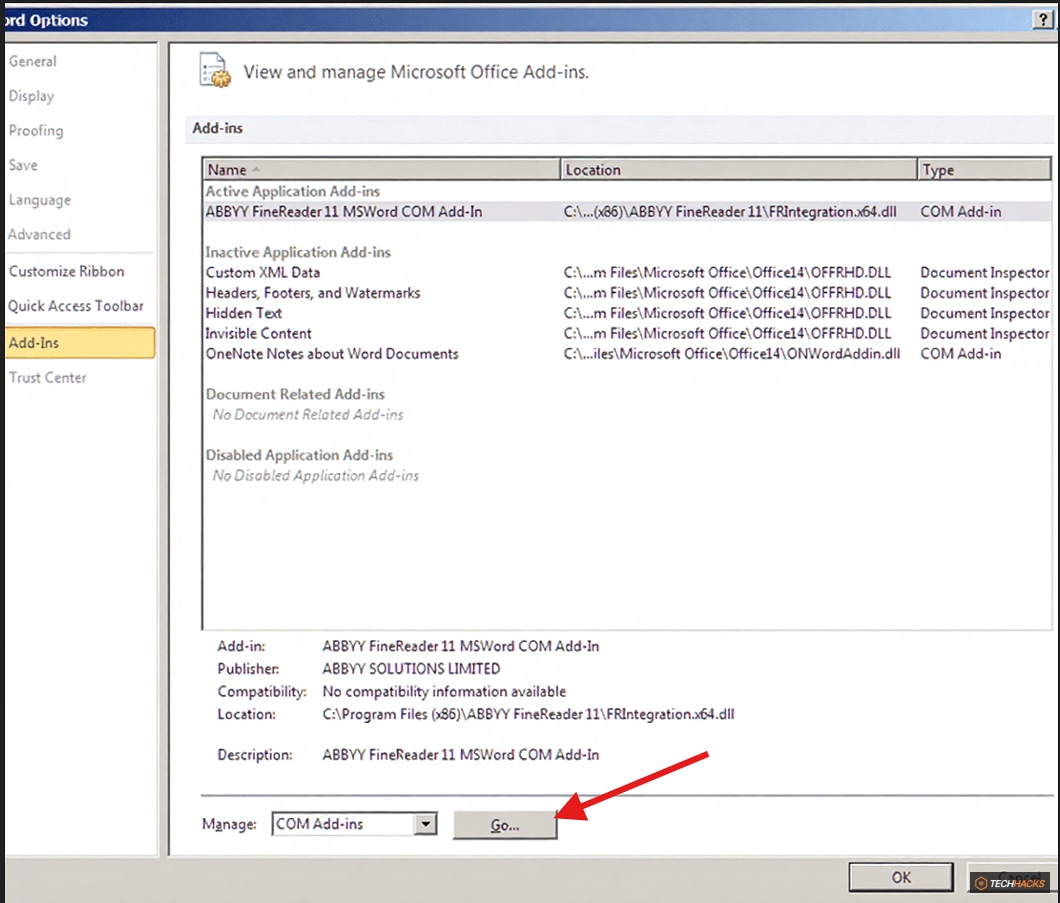Open the Trust Center section
The width and height of the screenshot is (1060, 903).
[47, 377]
